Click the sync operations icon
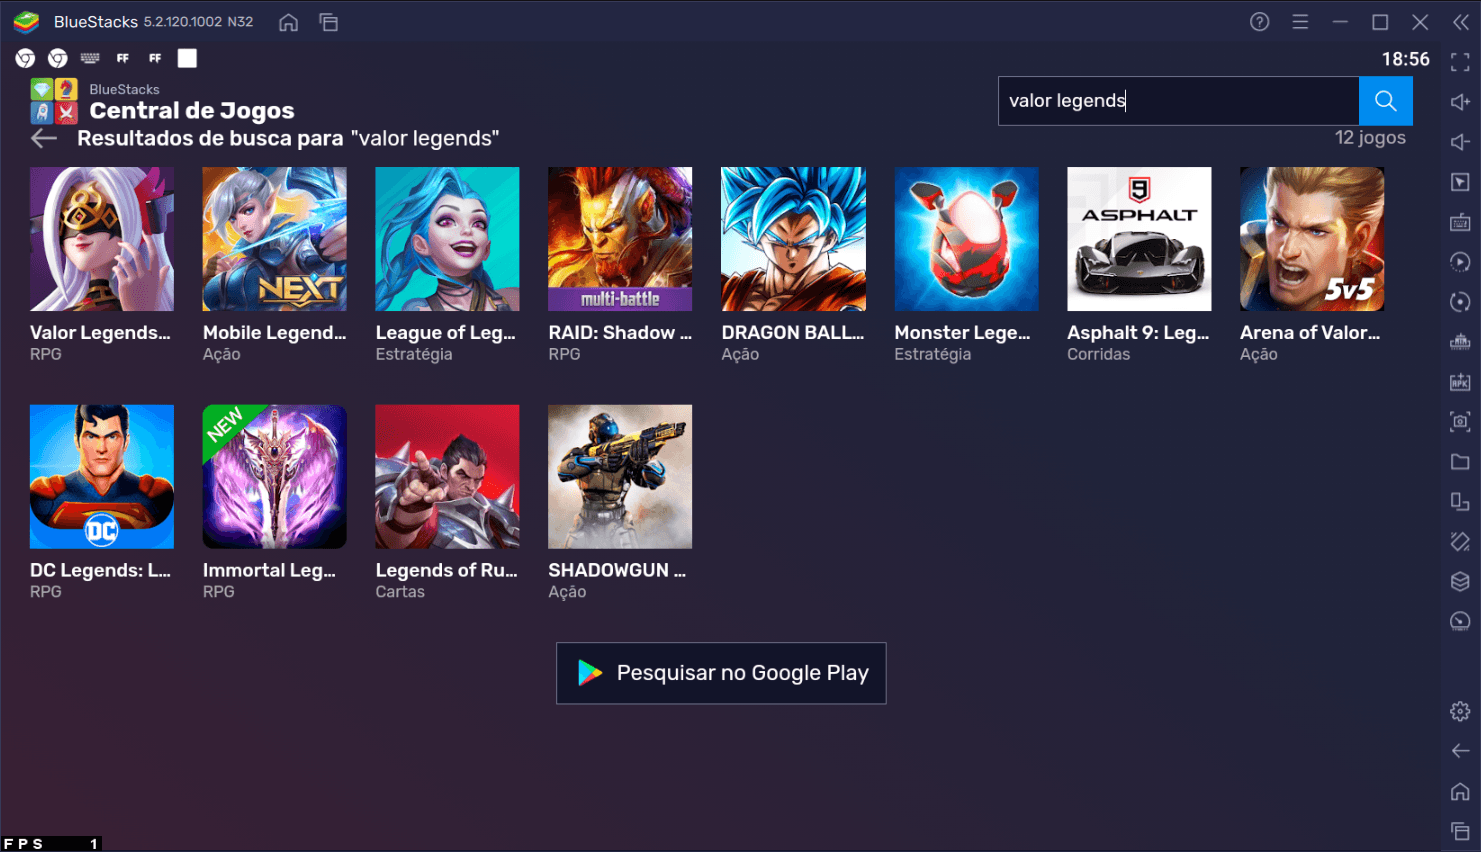1481x852 pixels. tap(1460, 302)
